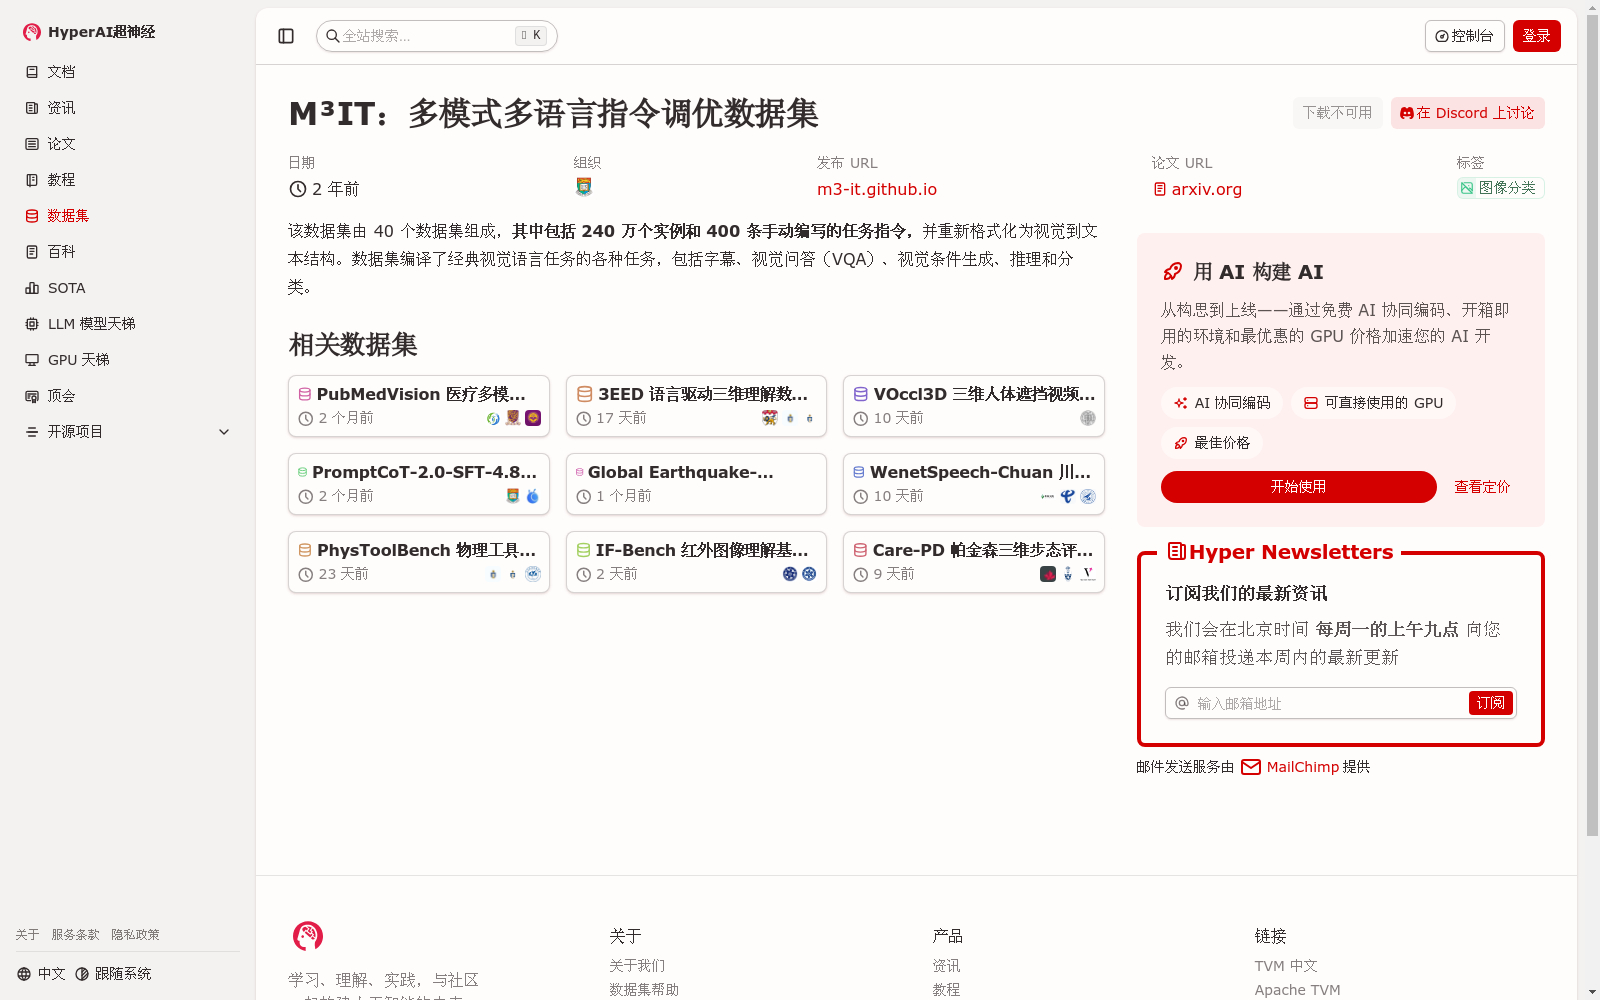
Task: Open the Care-PD 帕金森三维步态 card
Action: click(x=974, y=562)
